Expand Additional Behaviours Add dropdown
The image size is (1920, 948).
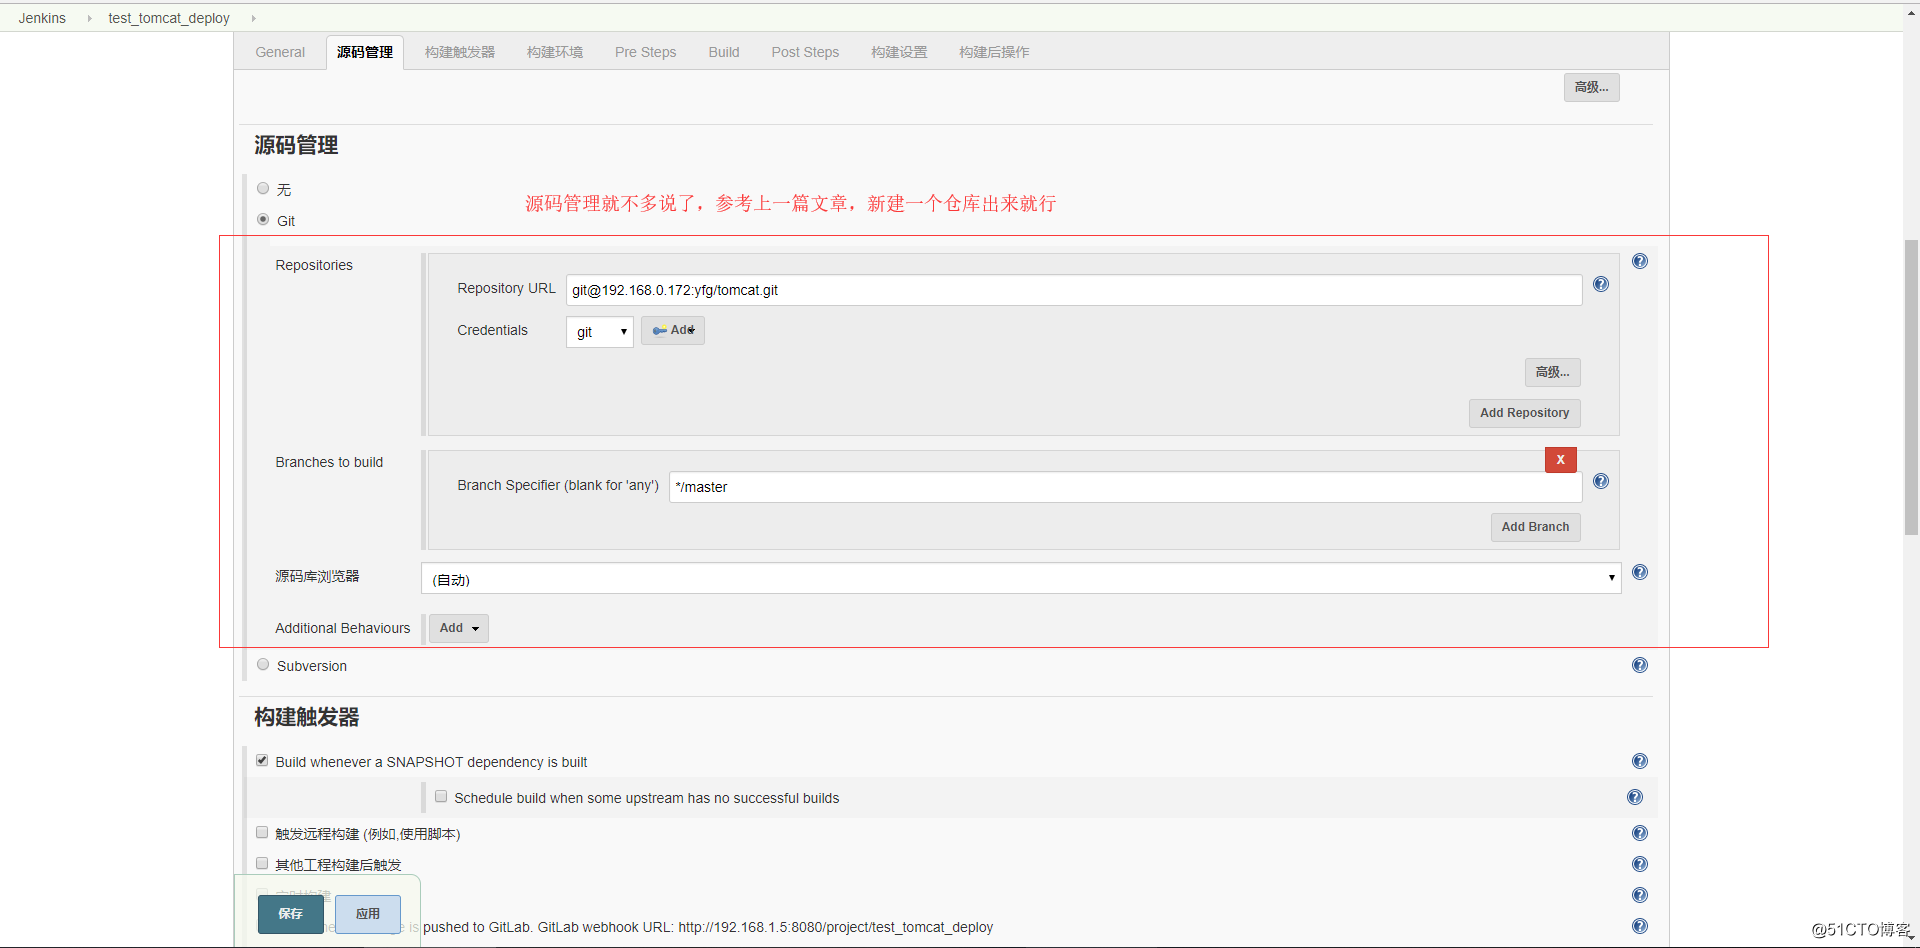point(459,628)
